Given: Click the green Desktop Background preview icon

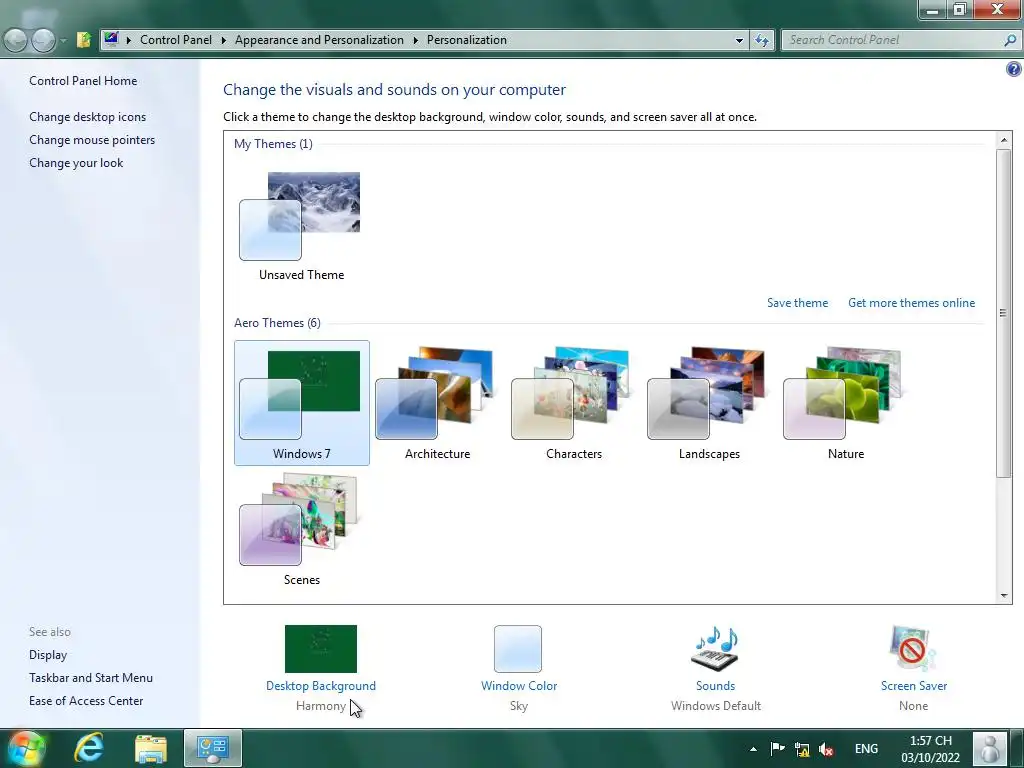Looking at the screenshot, I should pos(321,648).
